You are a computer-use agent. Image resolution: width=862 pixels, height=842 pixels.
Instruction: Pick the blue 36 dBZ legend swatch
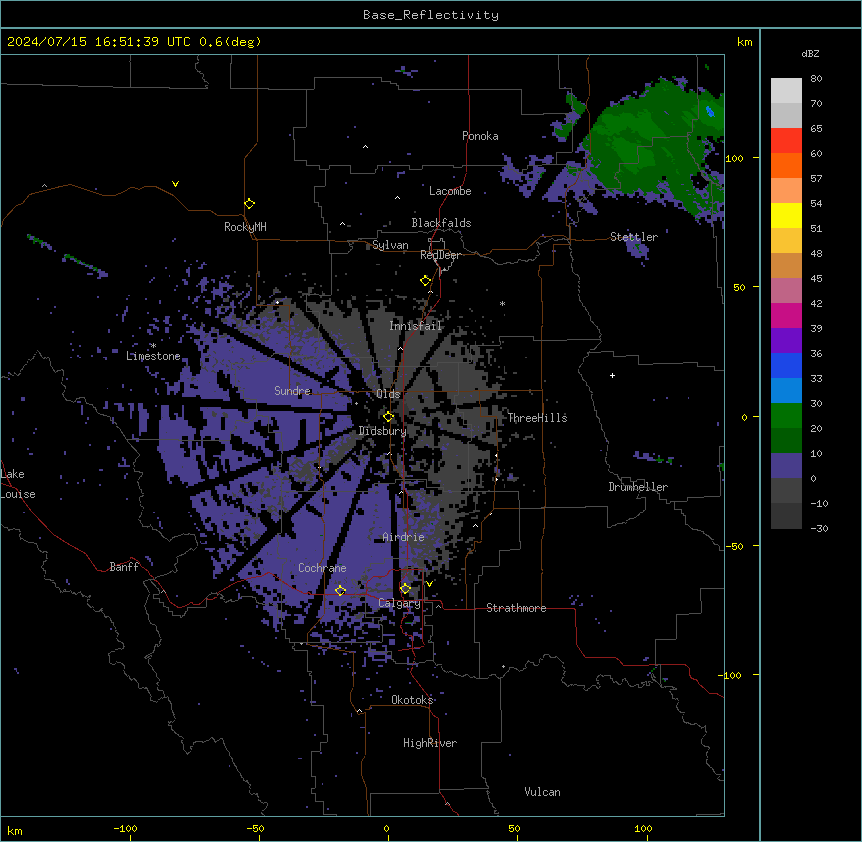tap(786, 365)
